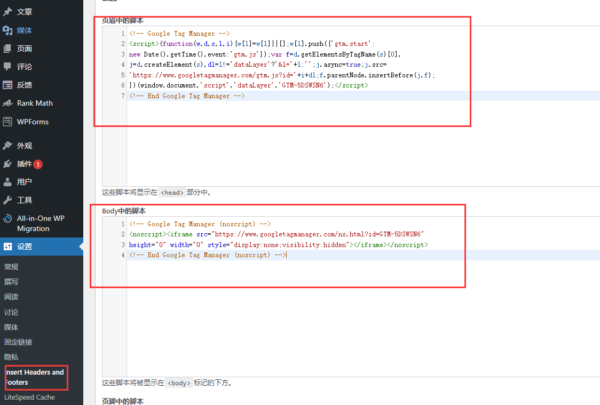Click the red update badge on 插件
Screen dimensions: 600x405
[38, 164]
